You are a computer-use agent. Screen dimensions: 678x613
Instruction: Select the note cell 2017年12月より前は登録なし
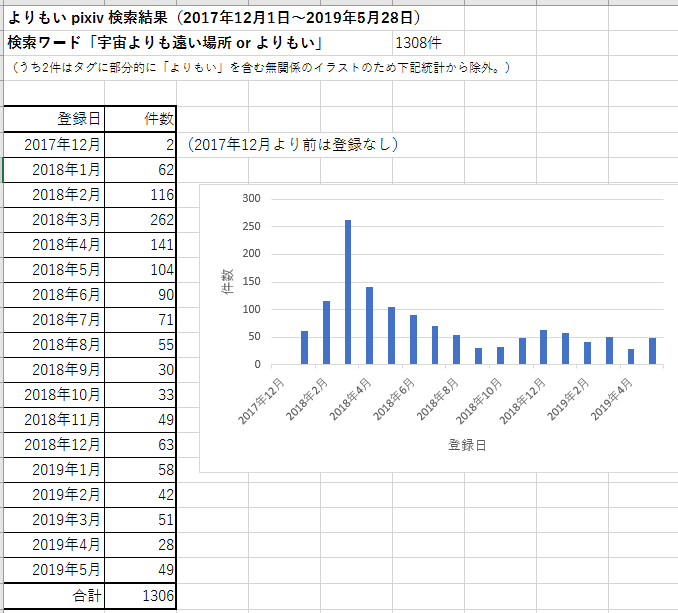(x=292, y=144)
